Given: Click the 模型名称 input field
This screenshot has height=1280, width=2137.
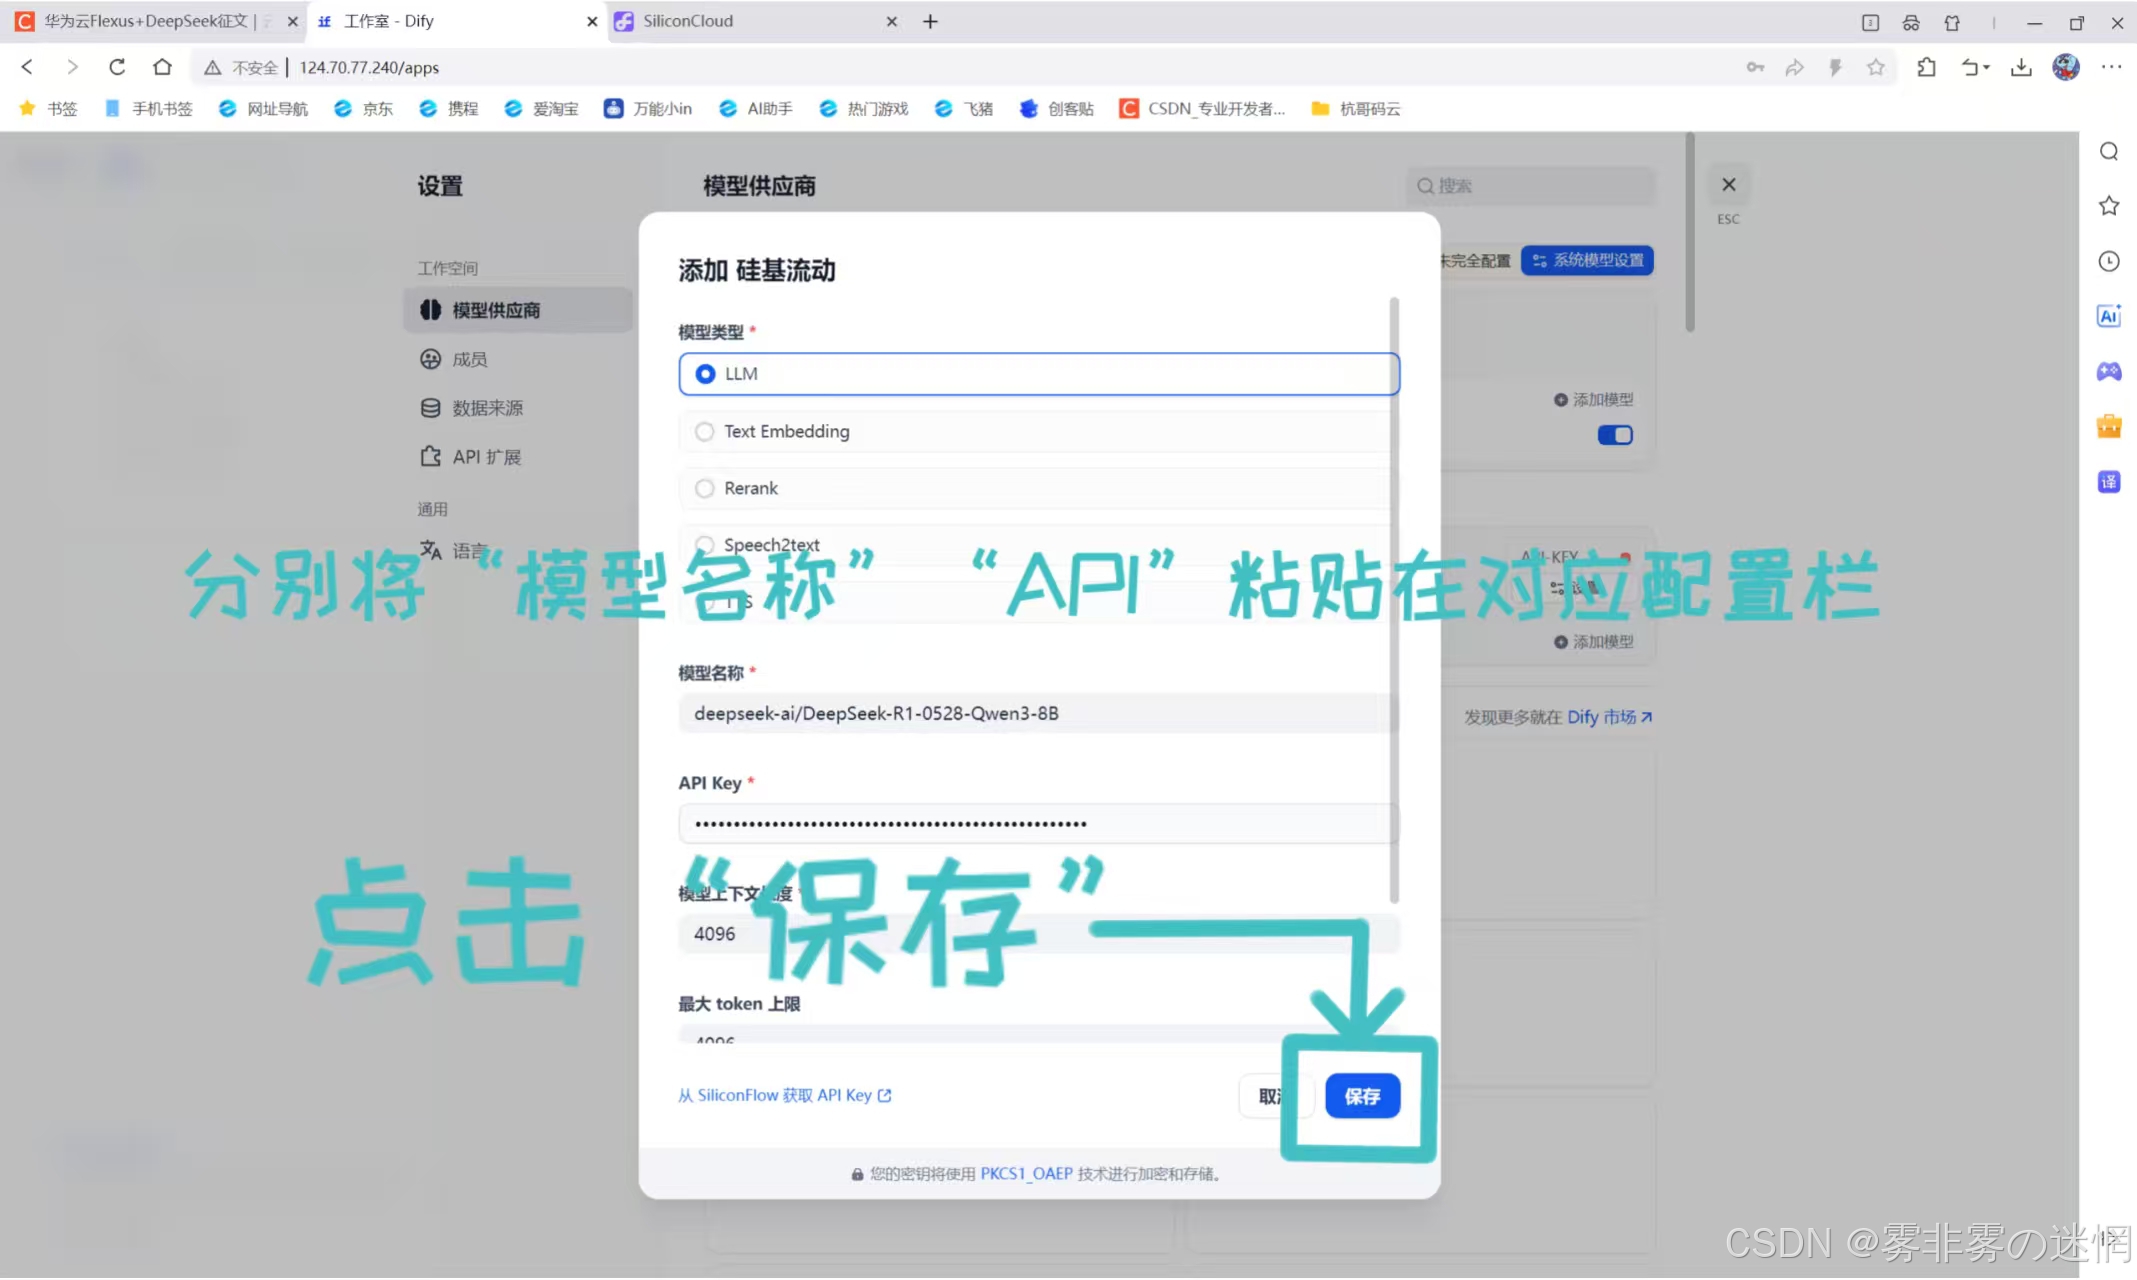Looking at the screenshot, I should 1038,713.
